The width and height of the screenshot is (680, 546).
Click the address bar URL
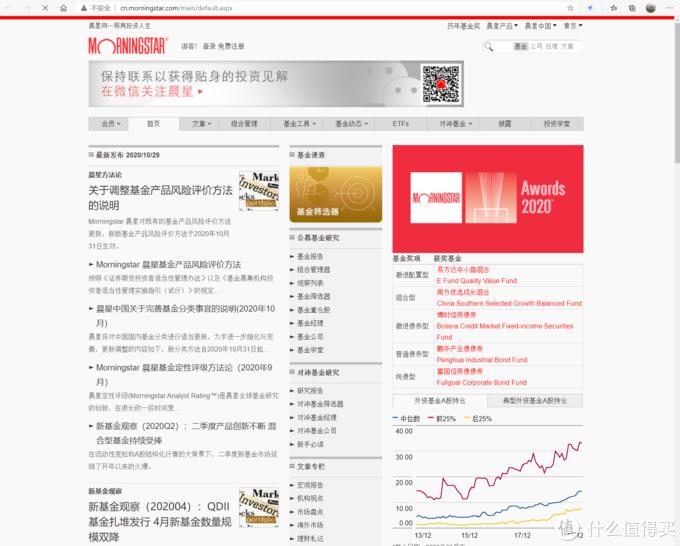click(x=176, y=8)
